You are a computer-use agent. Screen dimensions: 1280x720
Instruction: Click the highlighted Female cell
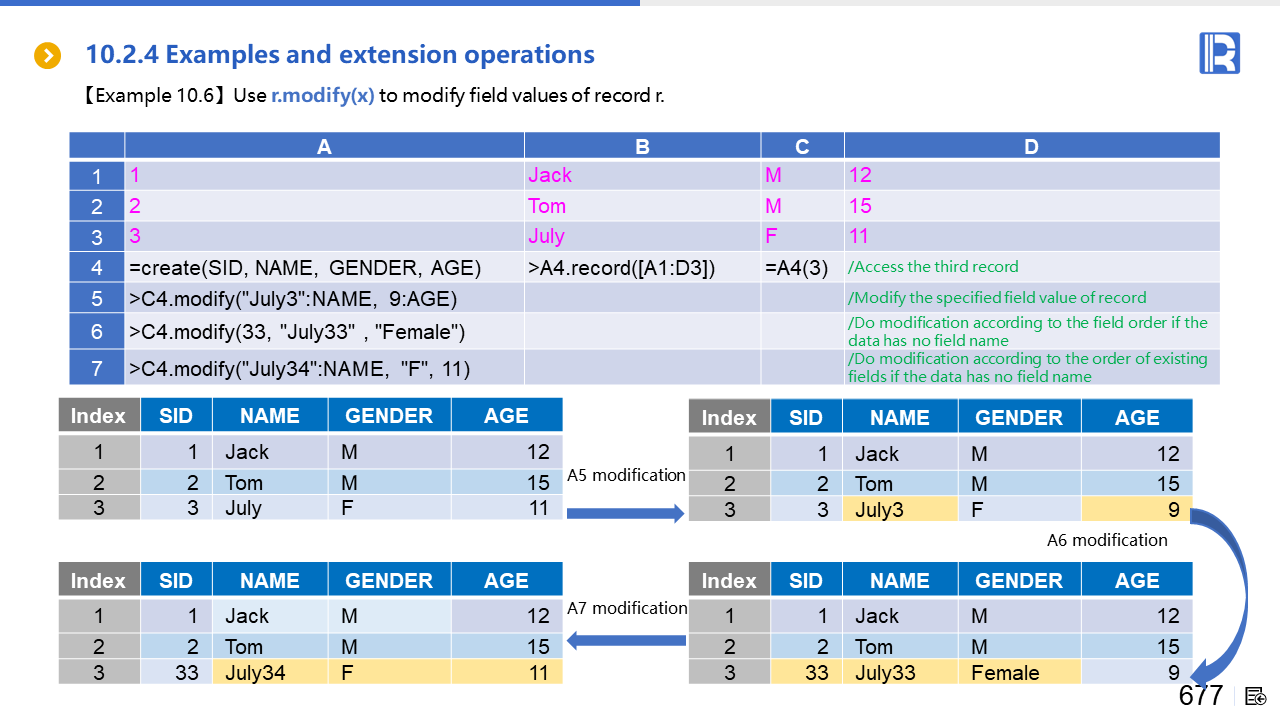[1018, 673]
